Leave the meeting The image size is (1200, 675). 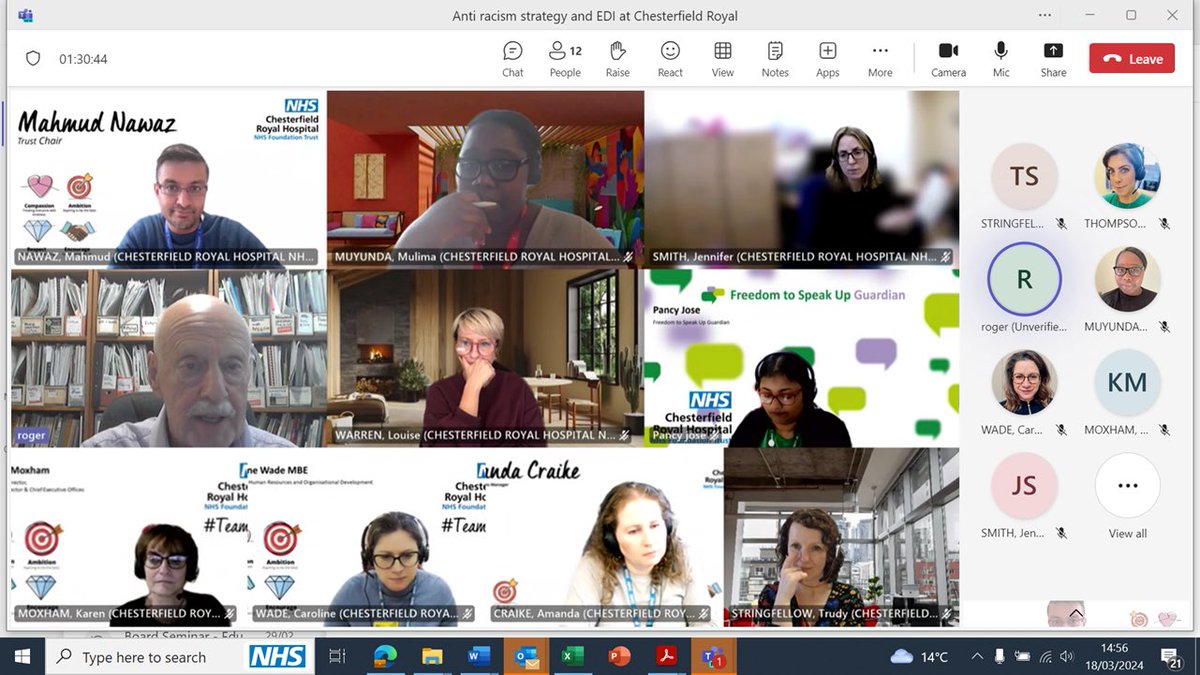pyautogui.click(x=1132, y=59)
